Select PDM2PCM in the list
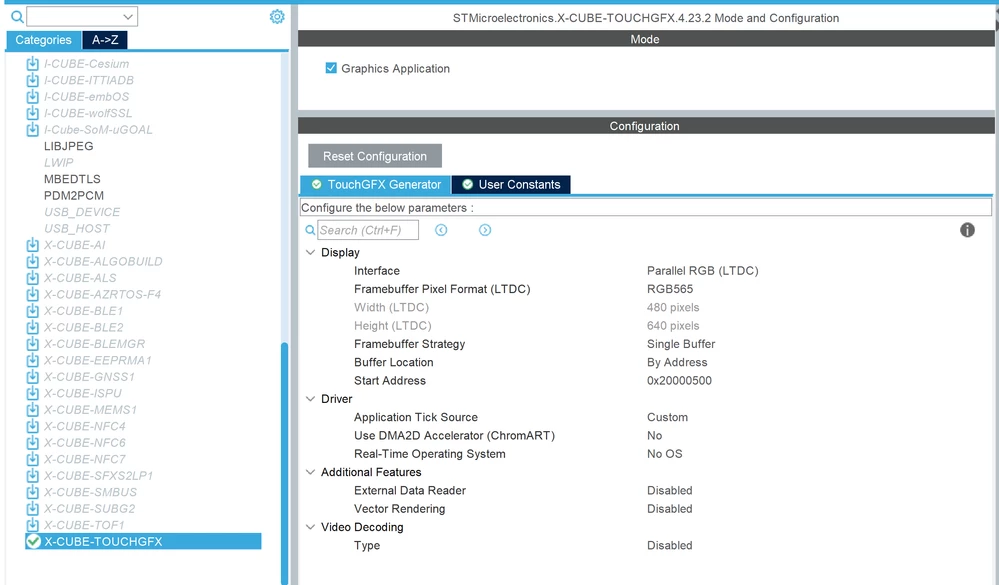The image size is (999, 585). [x=74, y=196]
